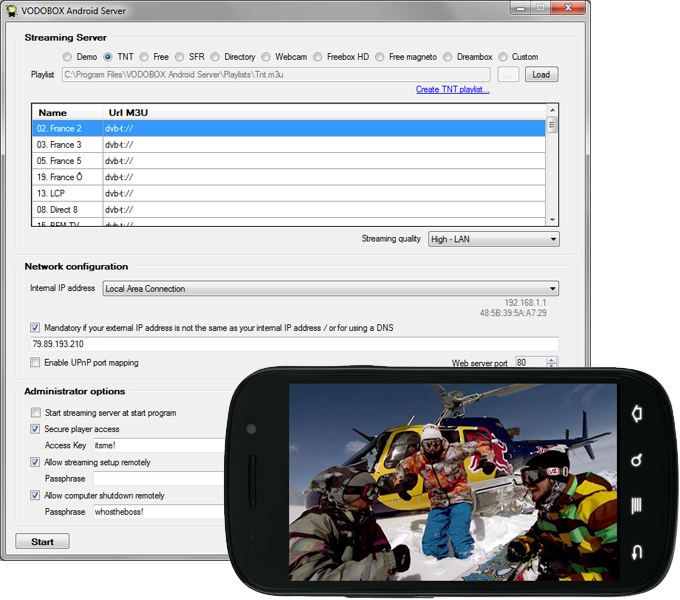Minimize the VODOBOX Android Server window
The width and height of the screenshot is (680, 600).
pos(520,8)
